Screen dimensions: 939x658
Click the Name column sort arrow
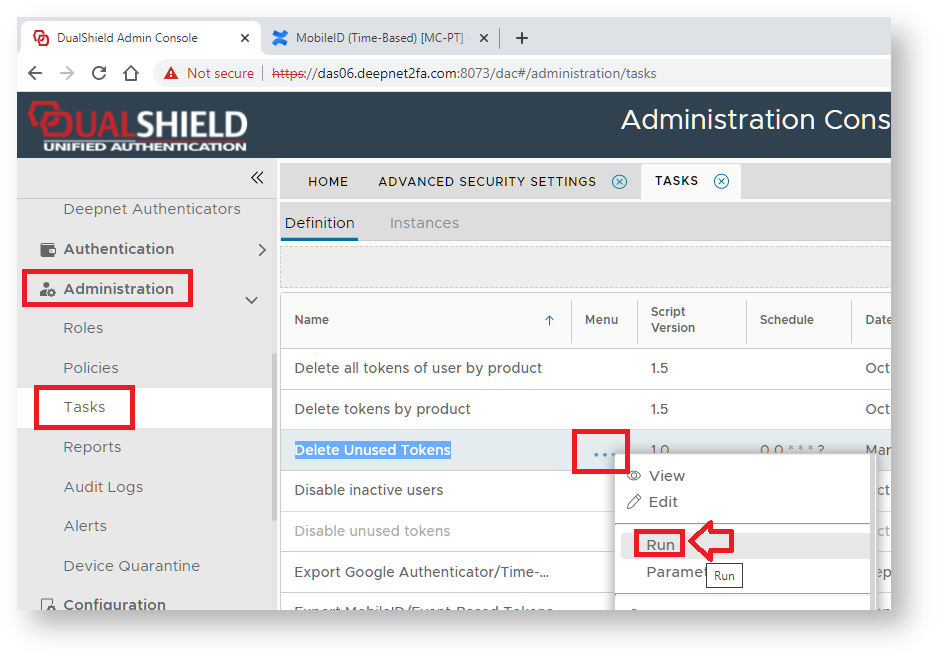coord(549,320)
